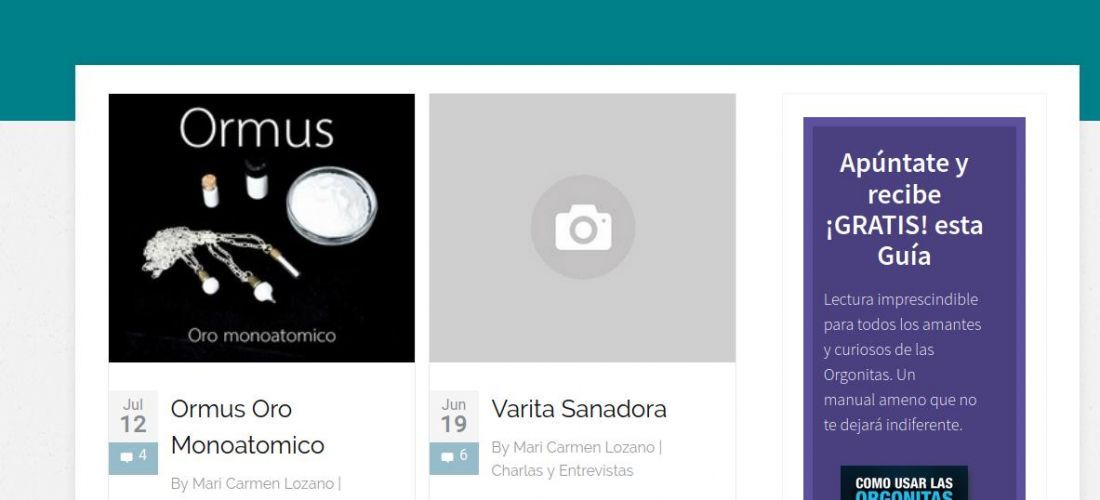The image size is (1100, 500).
Task: Open author Mari Carmen Lozano under Ormus post
Action: 263,483
